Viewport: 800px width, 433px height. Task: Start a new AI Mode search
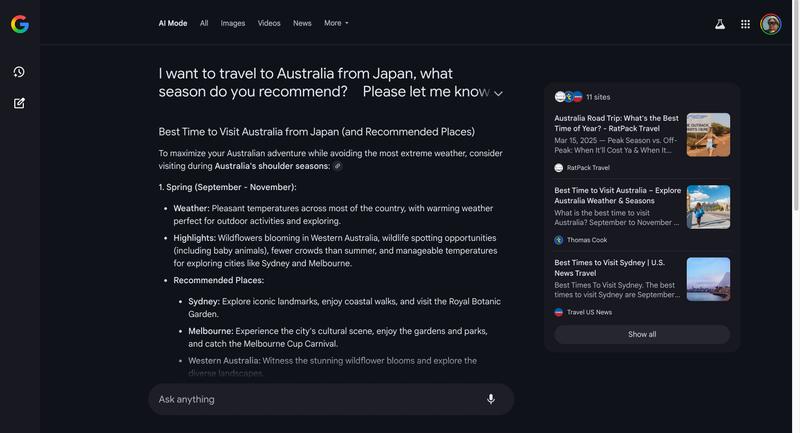(x=19, y=103)
